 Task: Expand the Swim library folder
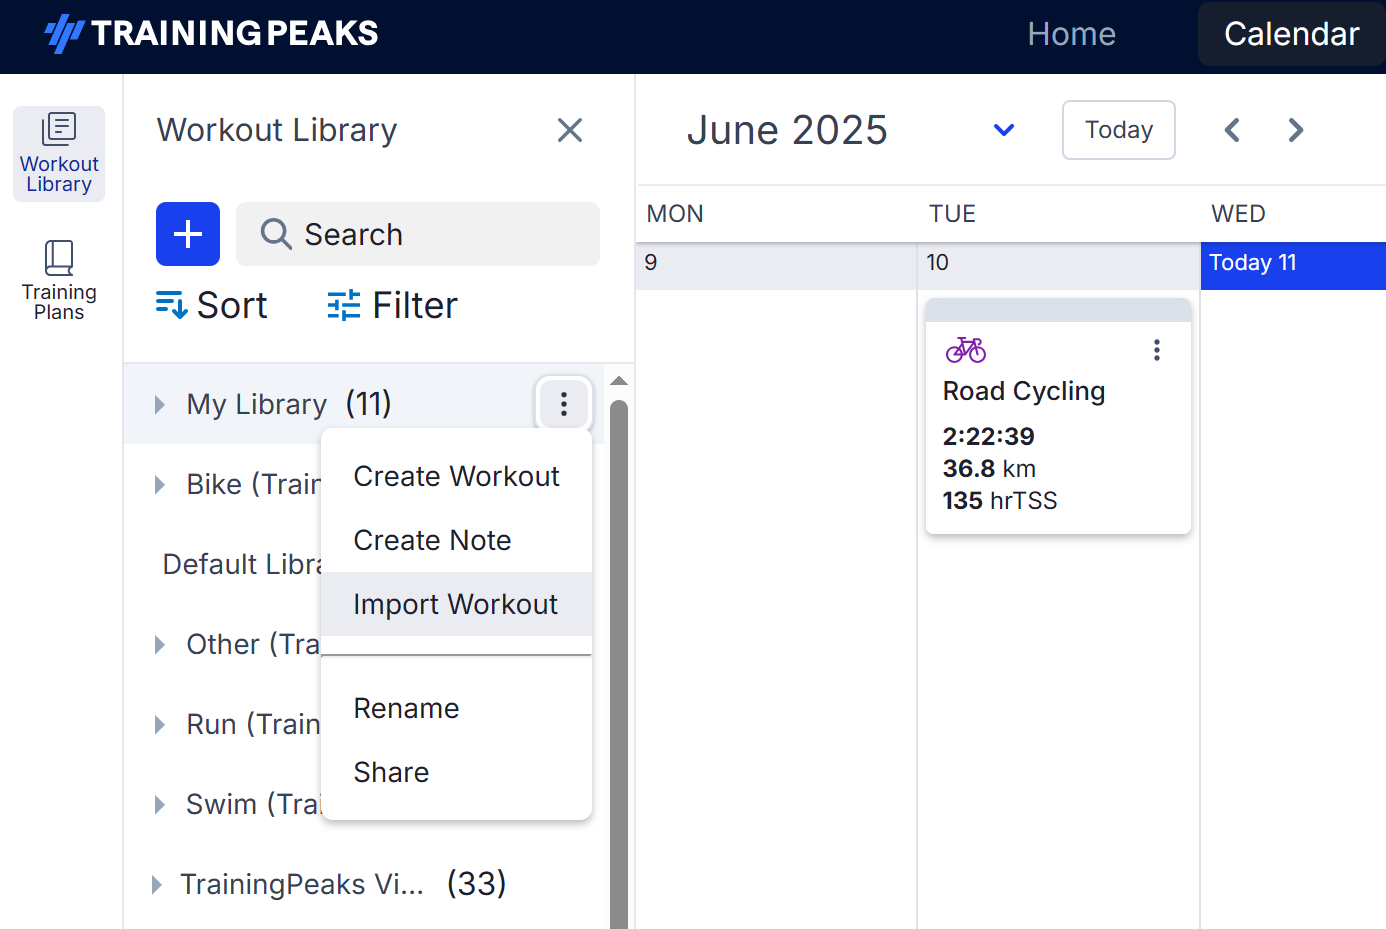point(160,804)
